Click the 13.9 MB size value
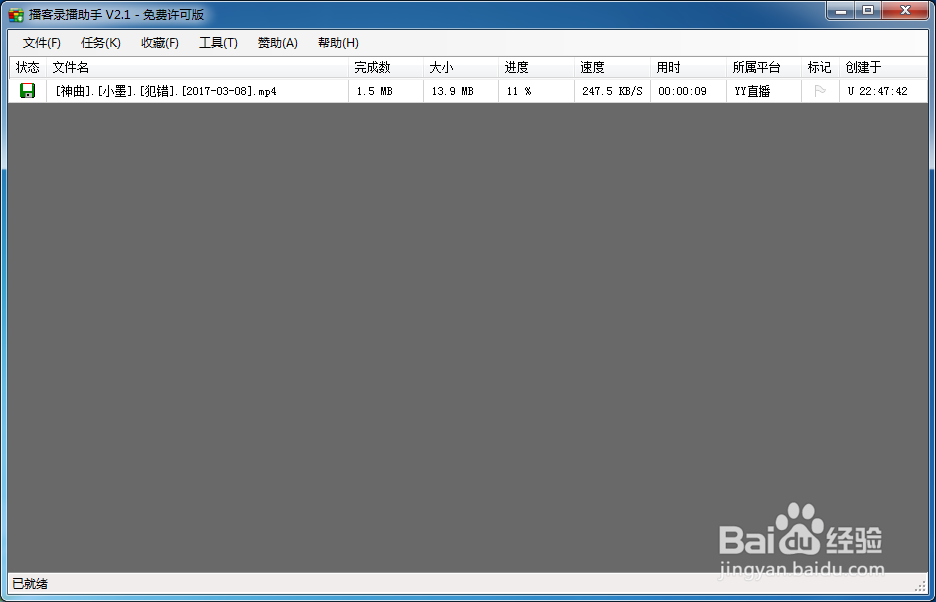The width and height of the screenshot is (936, 602). (452, 91)
